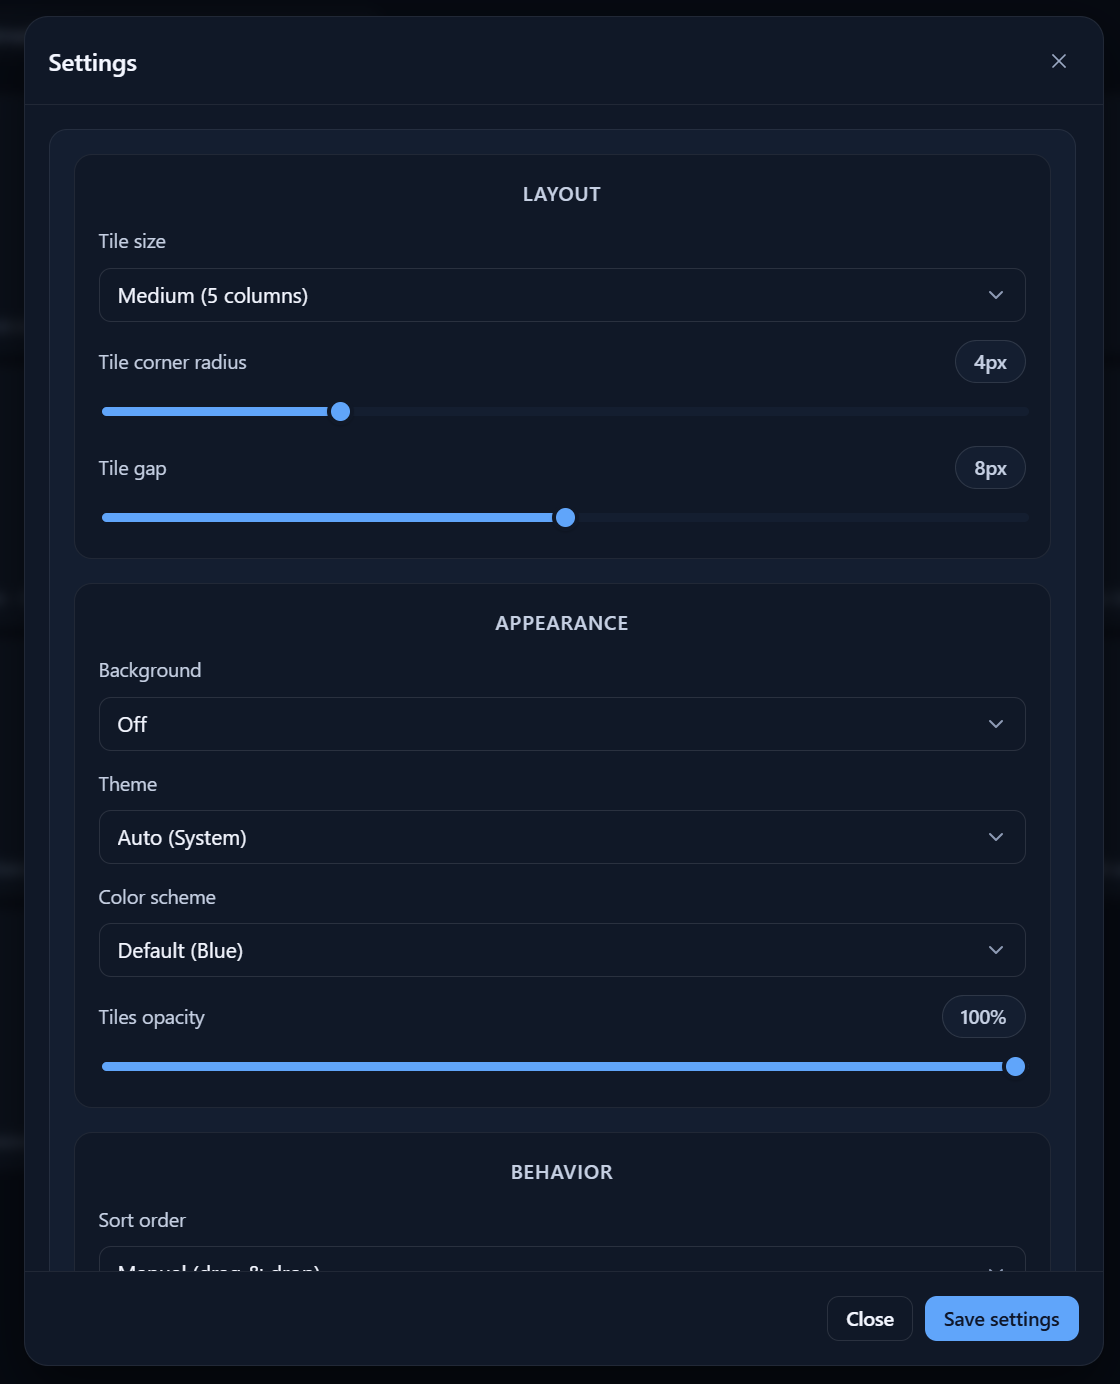The height and width of the screenshot is (1384, 1120).
Task: Open the Background dropdown currently set to Off
Action: [x=562, y=723]
